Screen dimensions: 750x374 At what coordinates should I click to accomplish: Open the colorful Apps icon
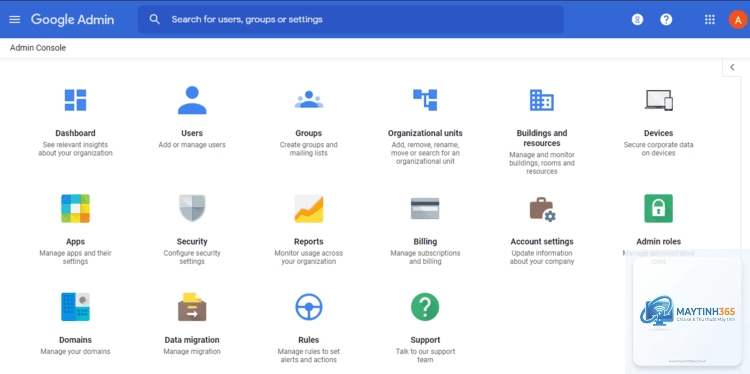tap(76, 209)
